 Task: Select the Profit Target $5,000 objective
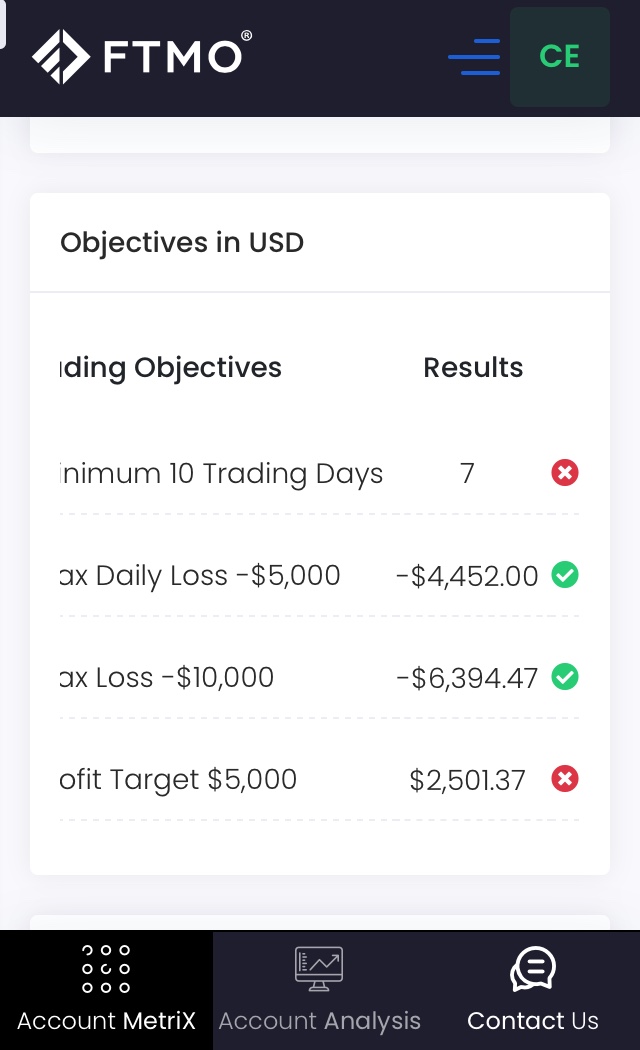(179, 779)
